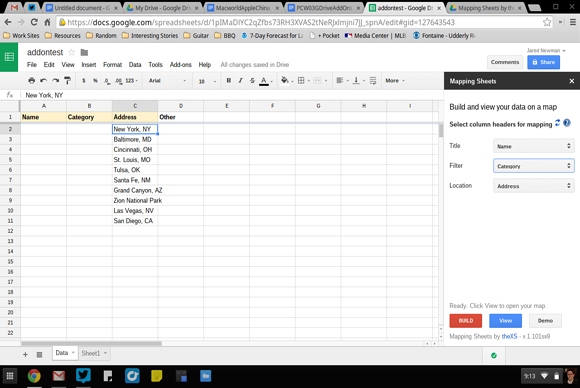Open the Work Sites bookmark folder
Screen dimensions: 580x388
pos(21,36)
